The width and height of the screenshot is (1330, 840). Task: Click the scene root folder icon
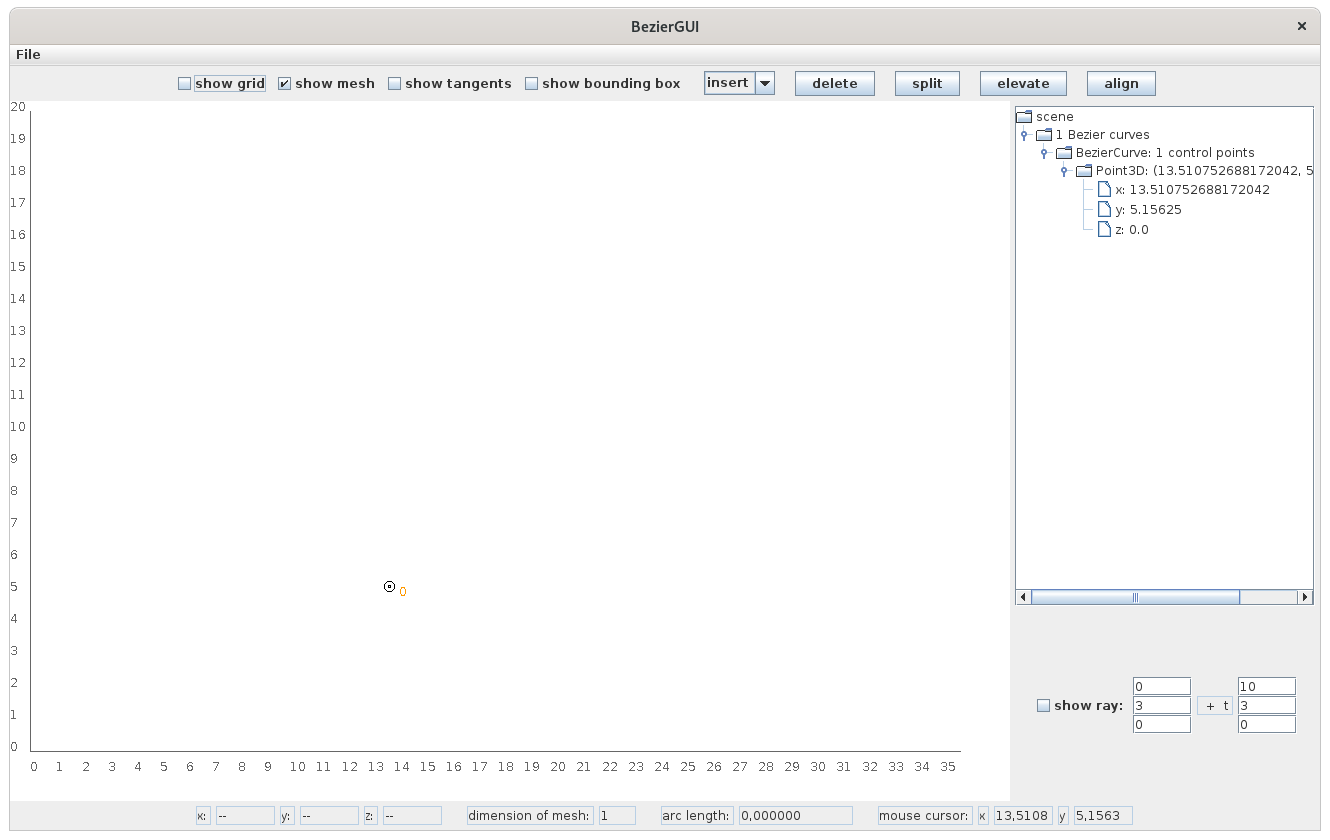(1023, 117)
